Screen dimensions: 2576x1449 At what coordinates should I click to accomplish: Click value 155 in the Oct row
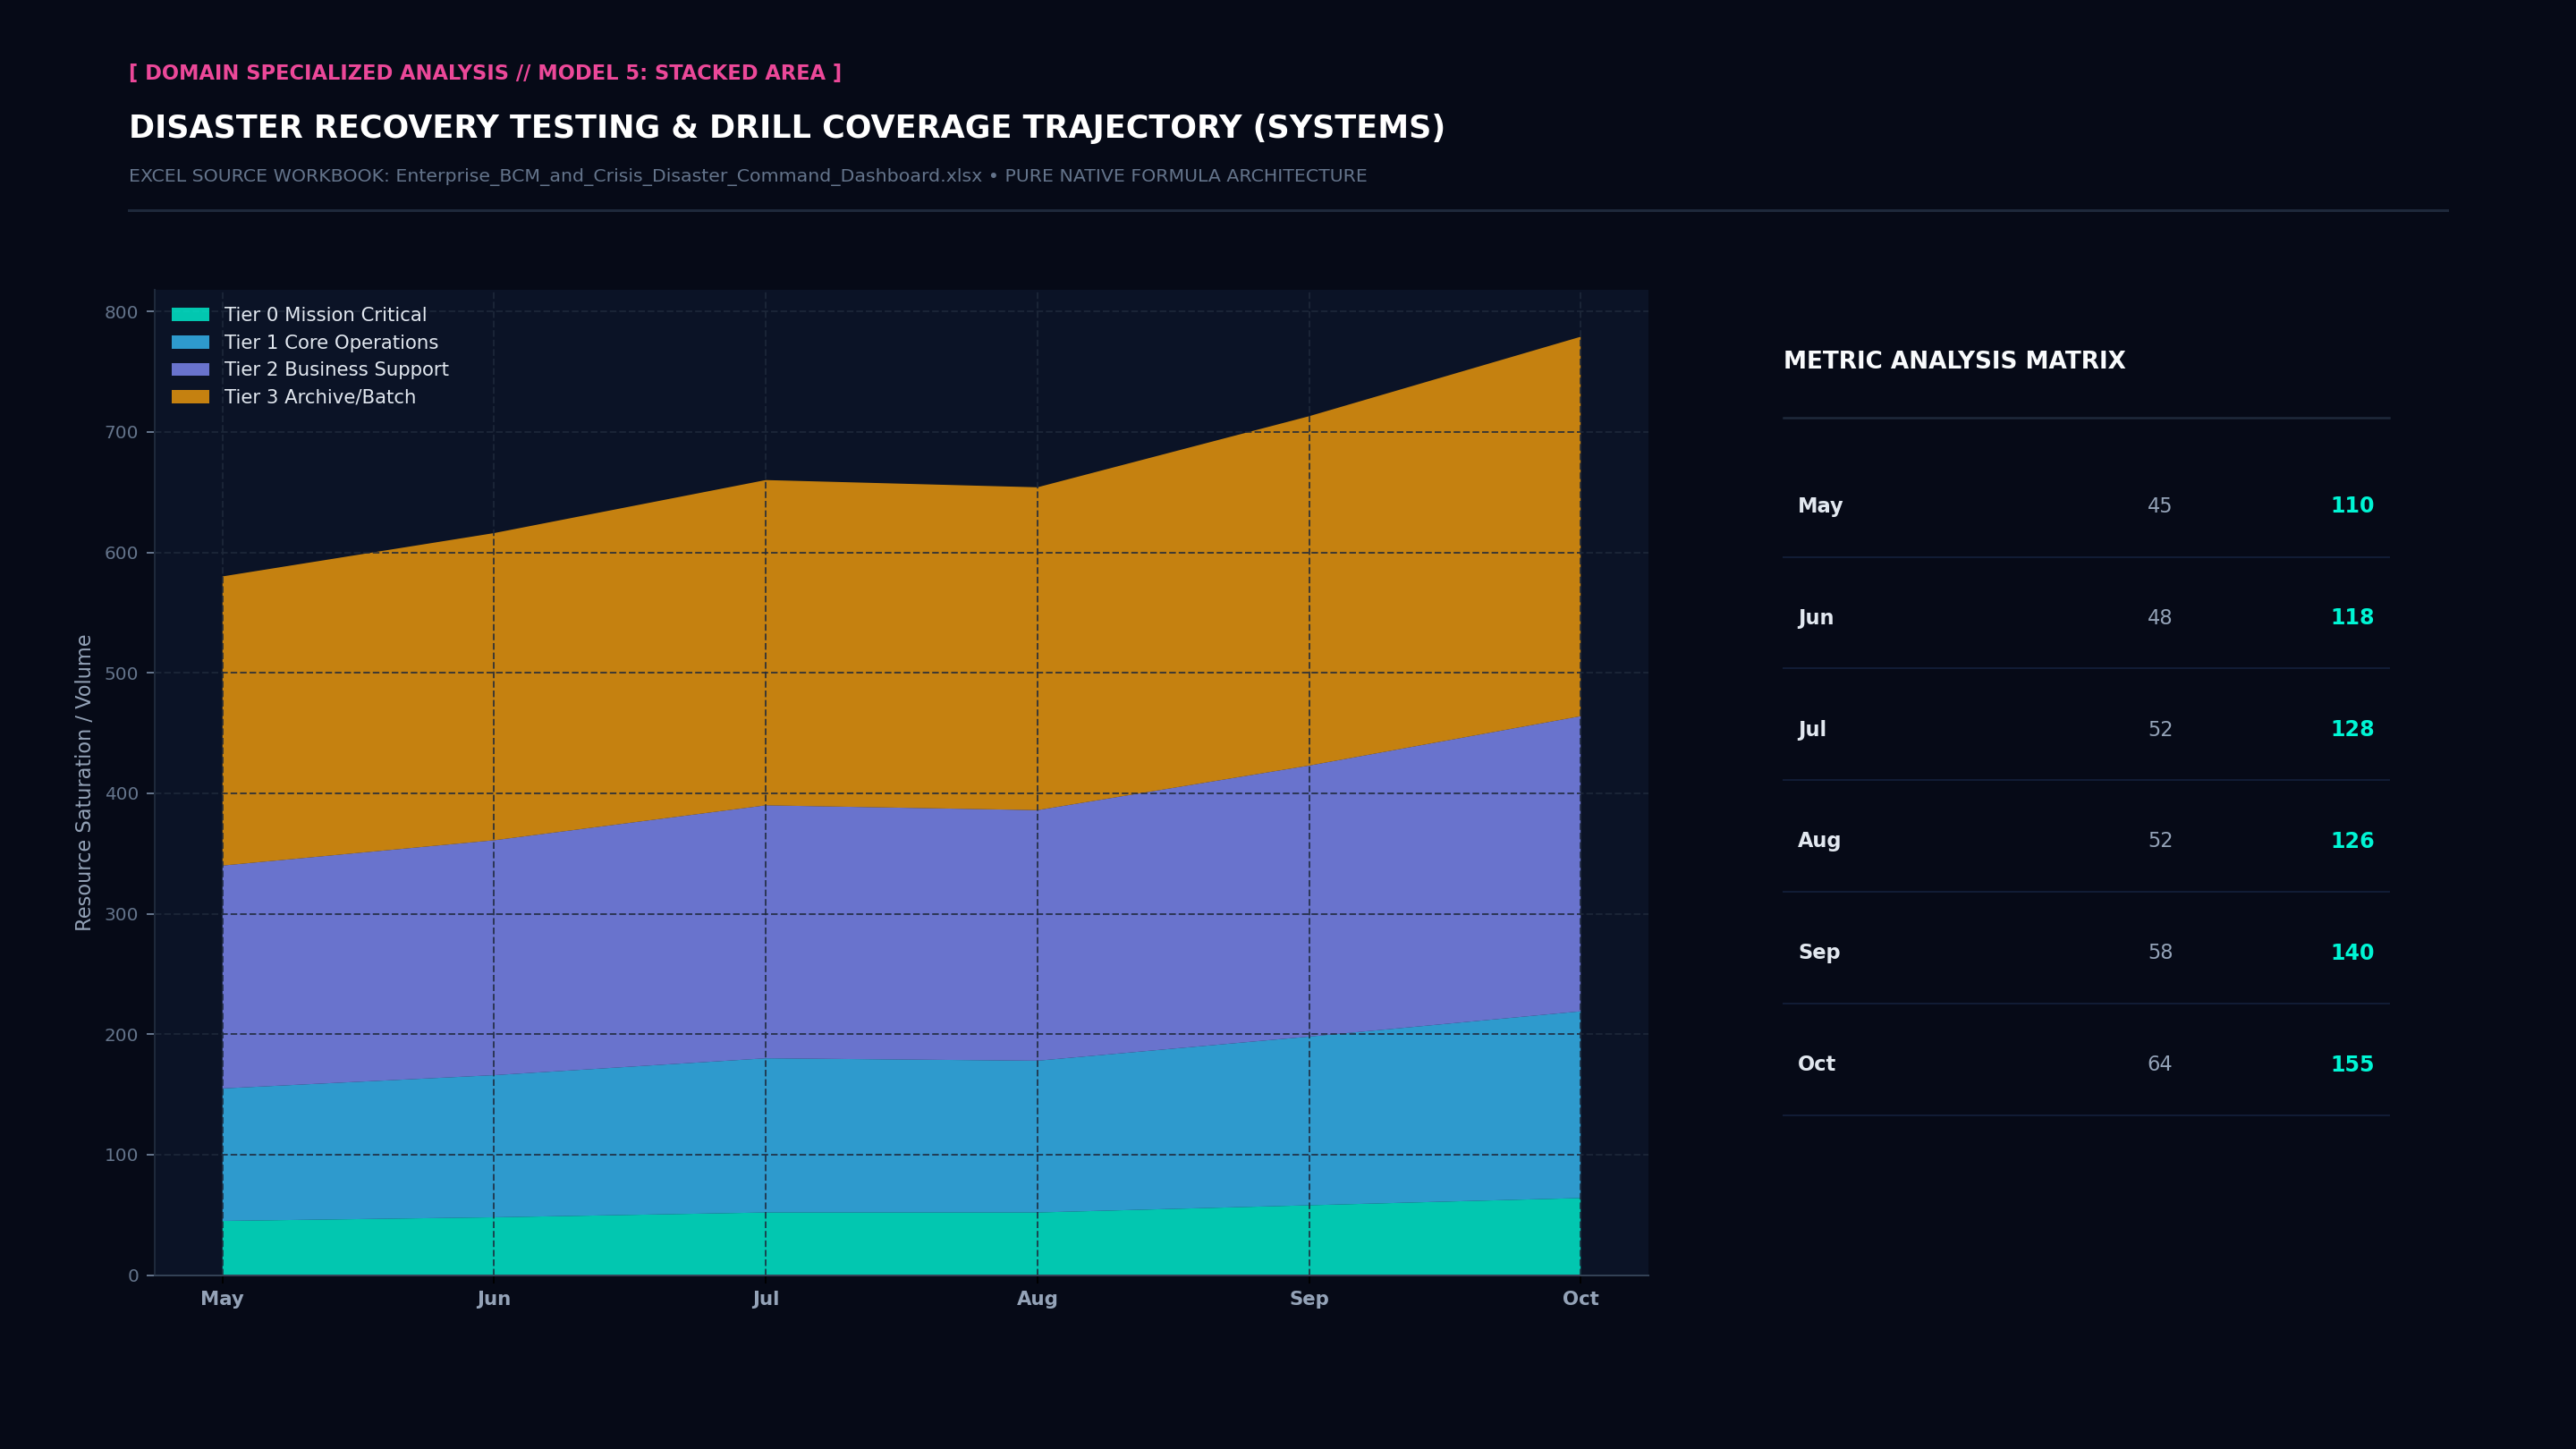tap(2352, 1065)
